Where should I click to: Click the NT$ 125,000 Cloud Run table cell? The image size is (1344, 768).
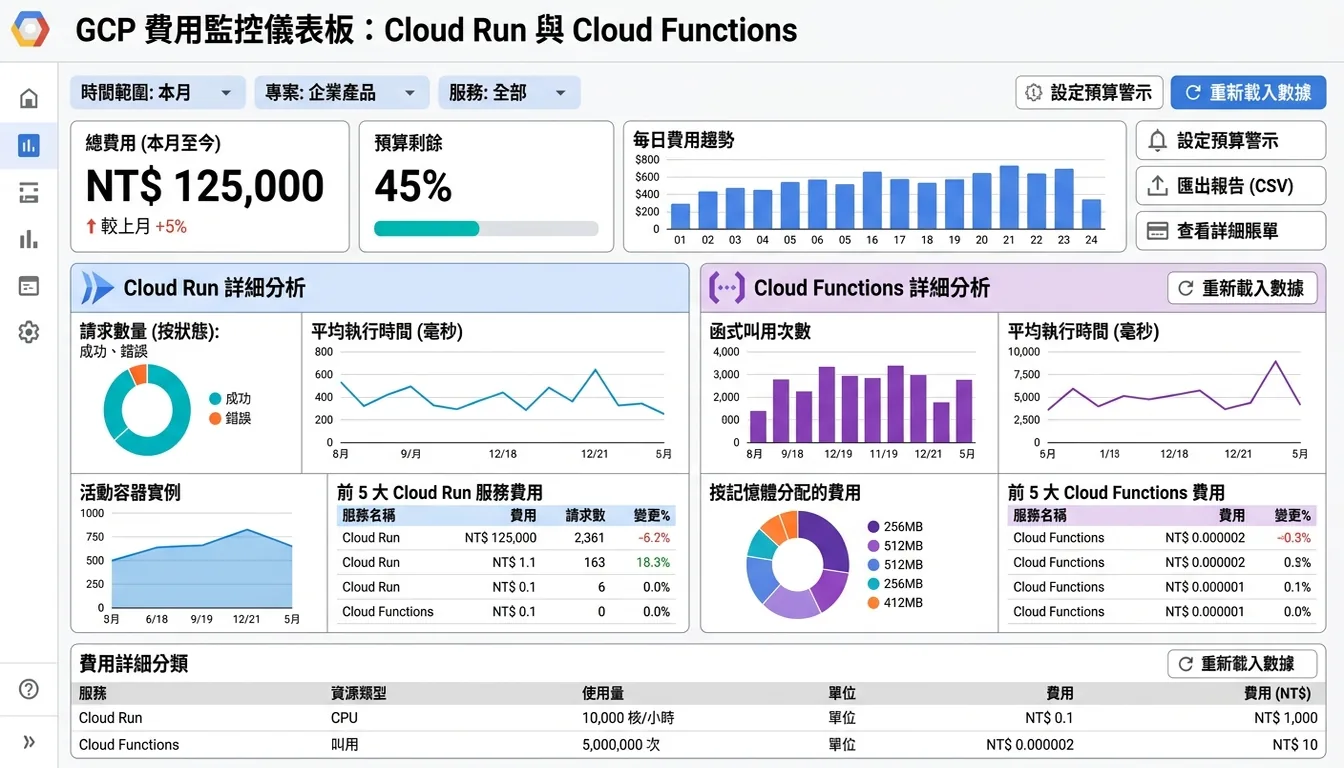tap(500, 538)
